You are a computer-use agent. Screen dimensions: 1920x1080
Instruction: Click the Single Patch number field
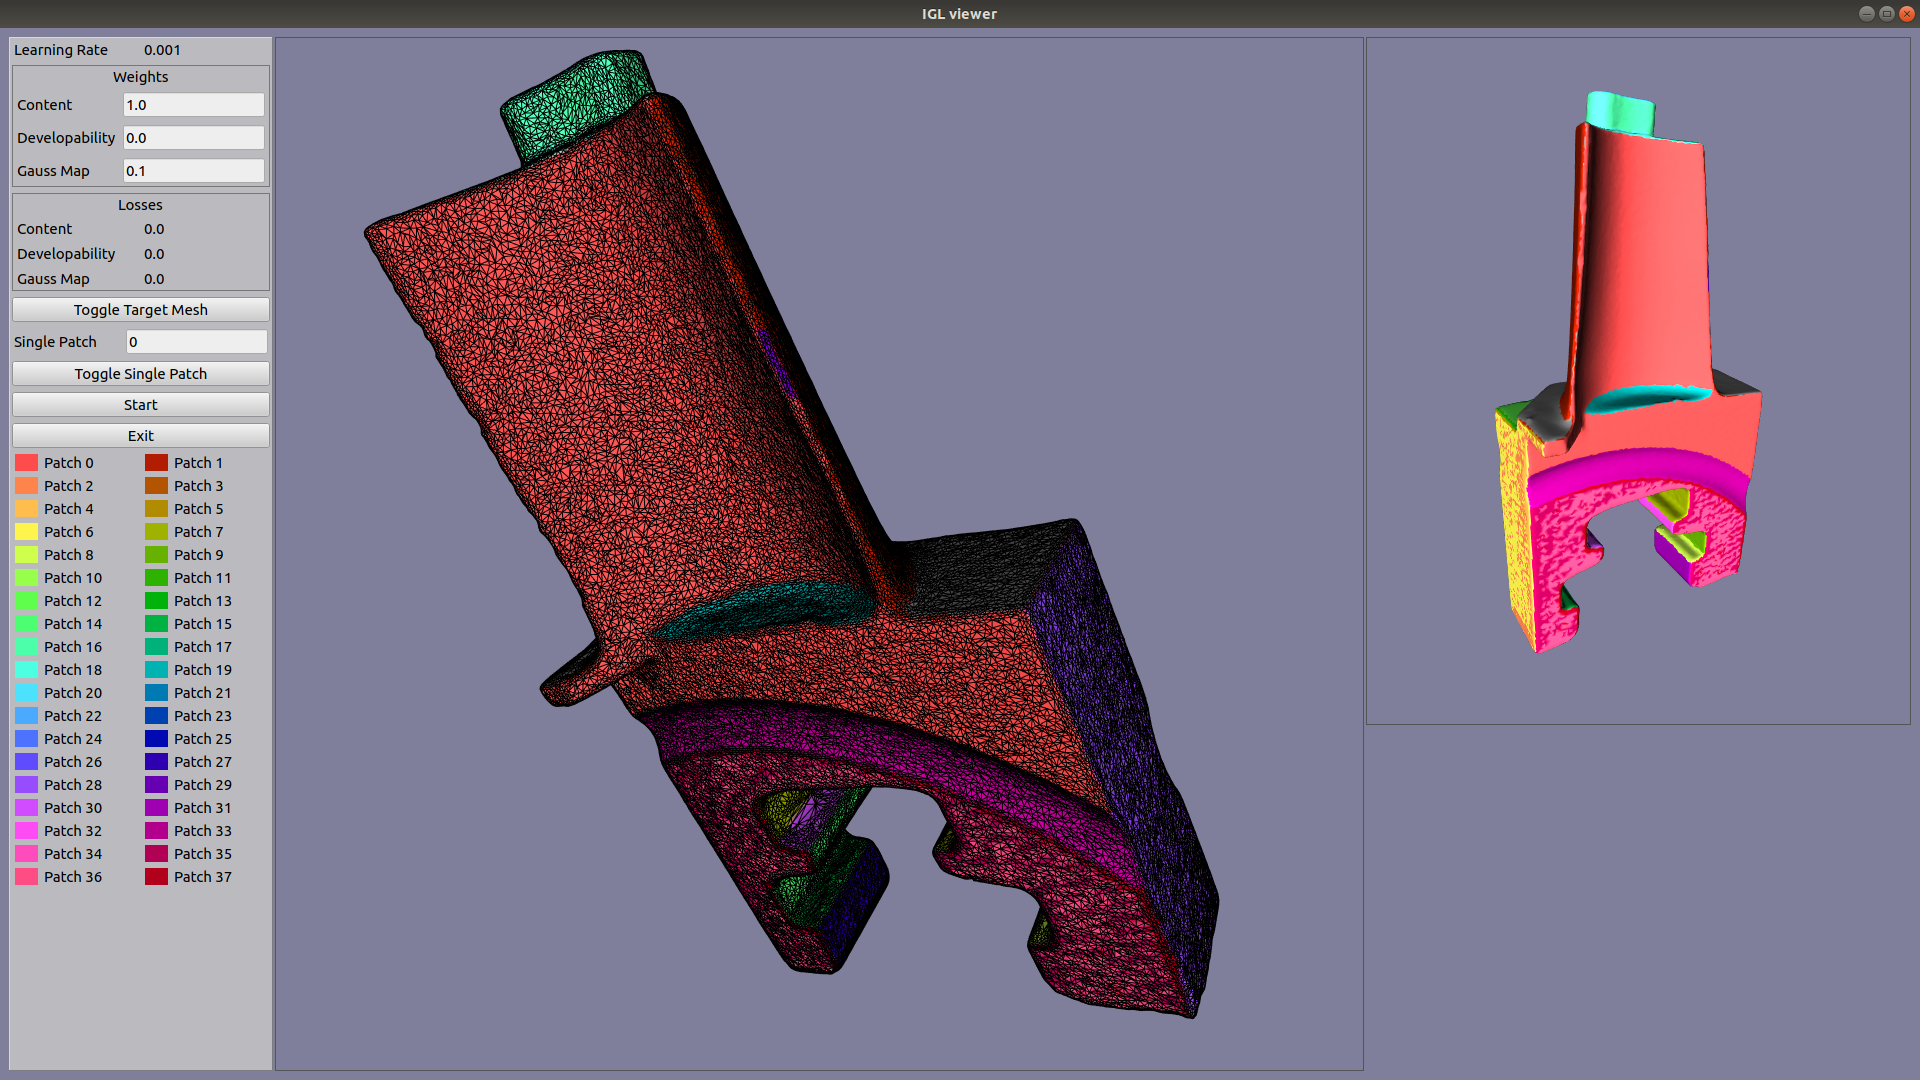[196, 342]
